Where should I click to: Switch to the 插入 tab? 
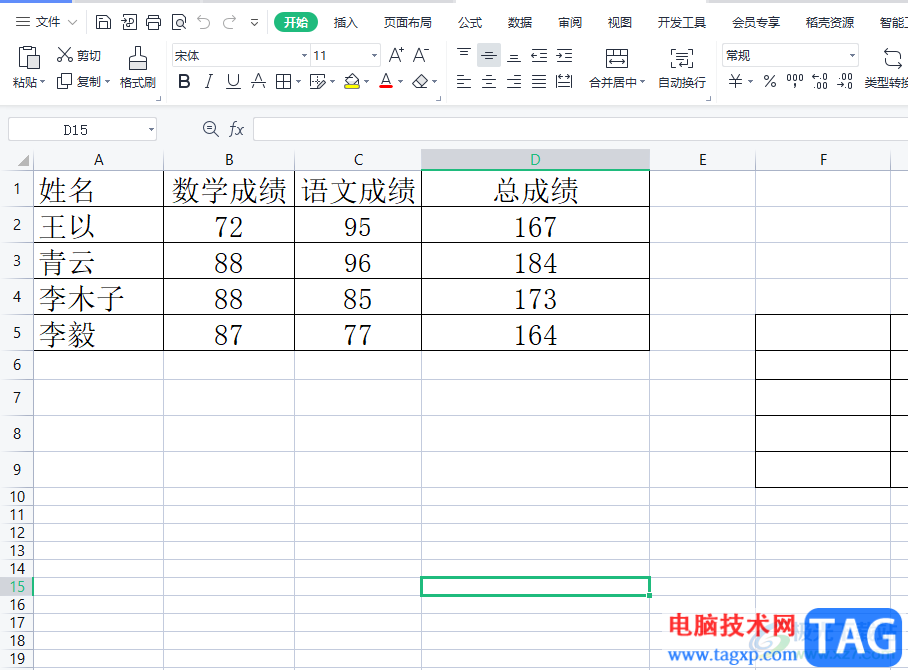click(346, 23)
